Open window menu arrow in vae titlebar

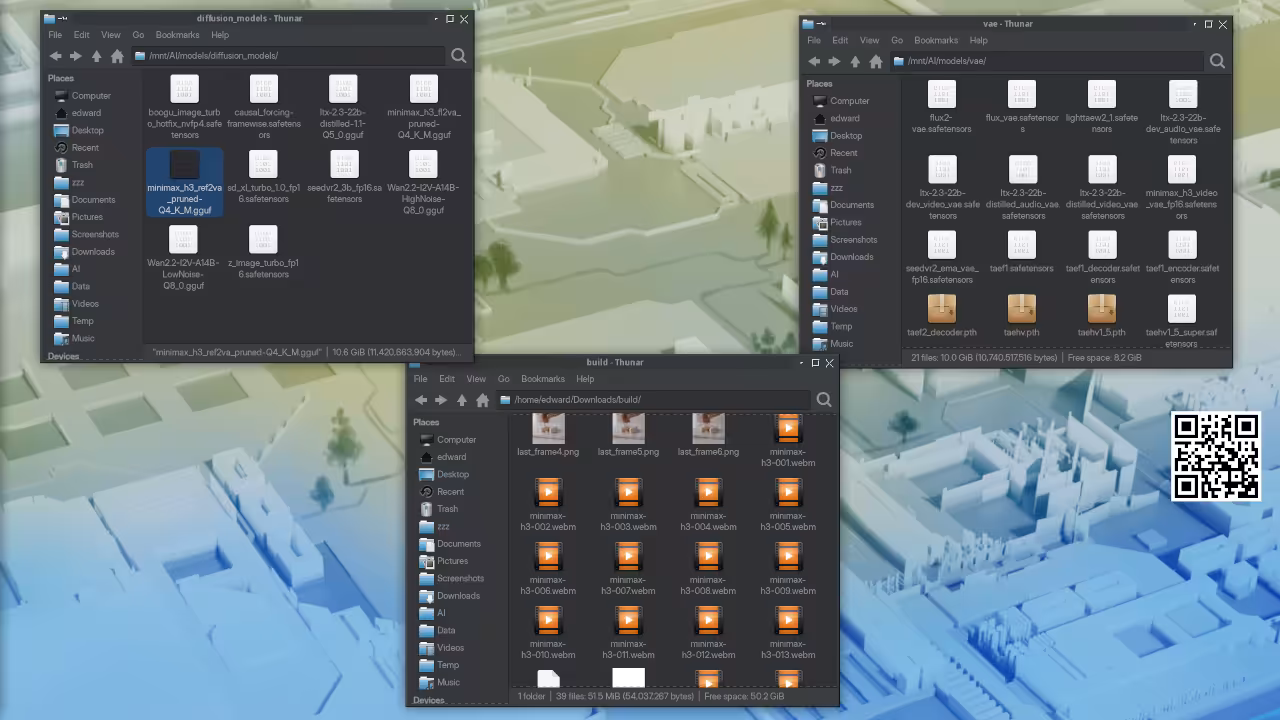pyautogui.click(x=1195, y=24)
